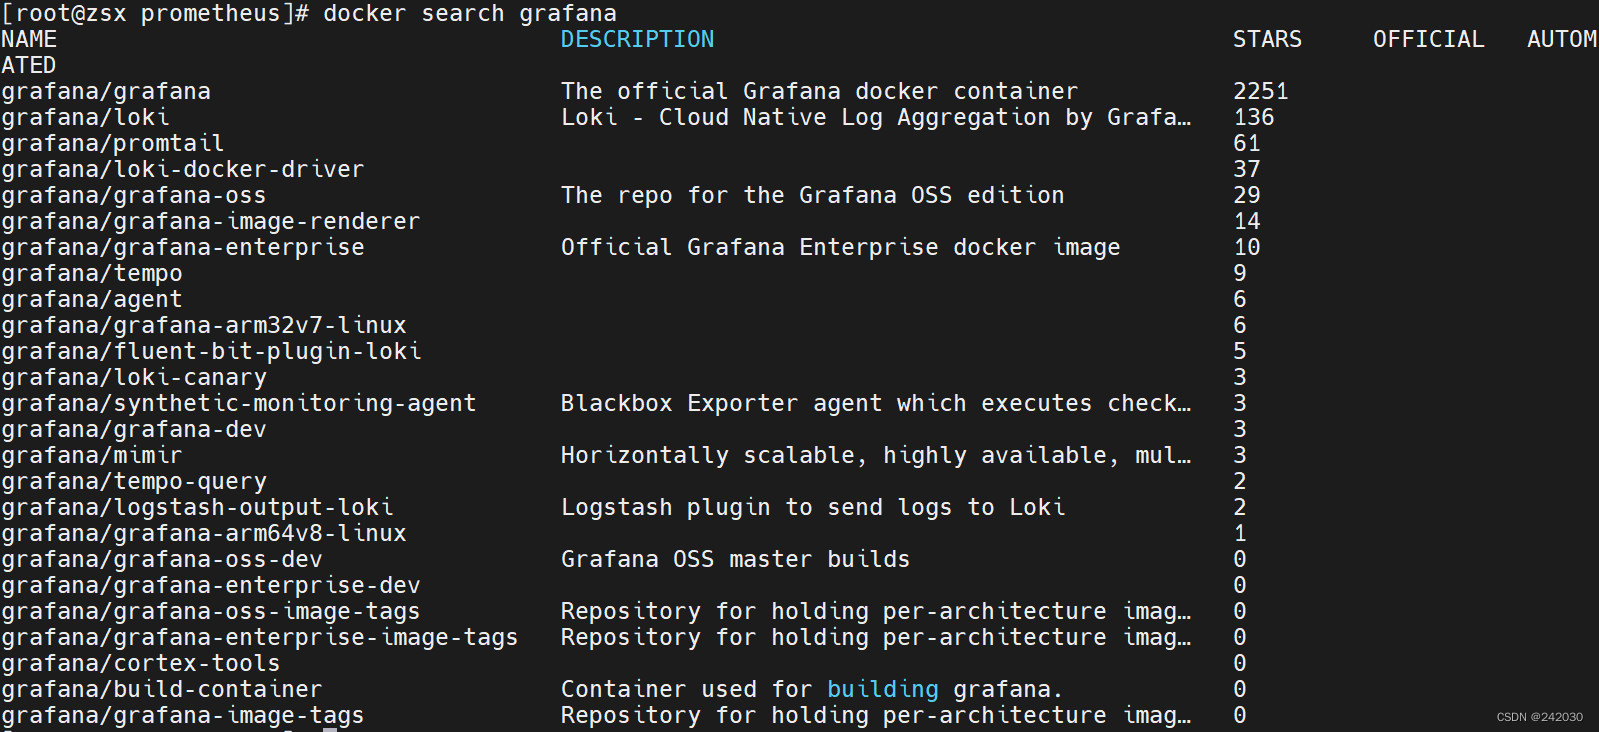Click the grafana/grafana-oss-dev image name
The width and height of the screenshot is (1599, 732).
point(162,560)
